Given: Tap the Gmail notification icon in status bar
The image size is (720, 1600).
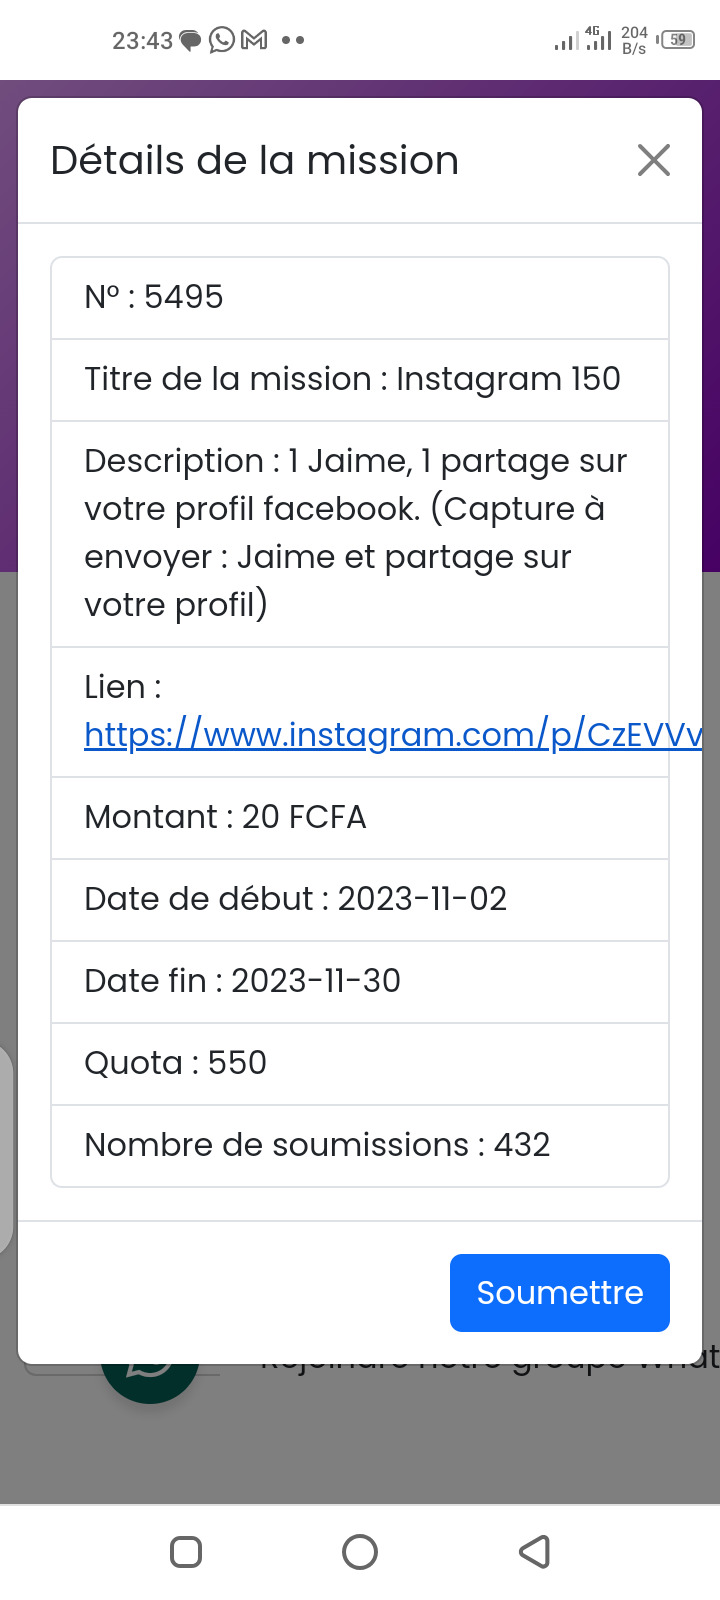Looking at the screenshot, I should coord(255,40).
